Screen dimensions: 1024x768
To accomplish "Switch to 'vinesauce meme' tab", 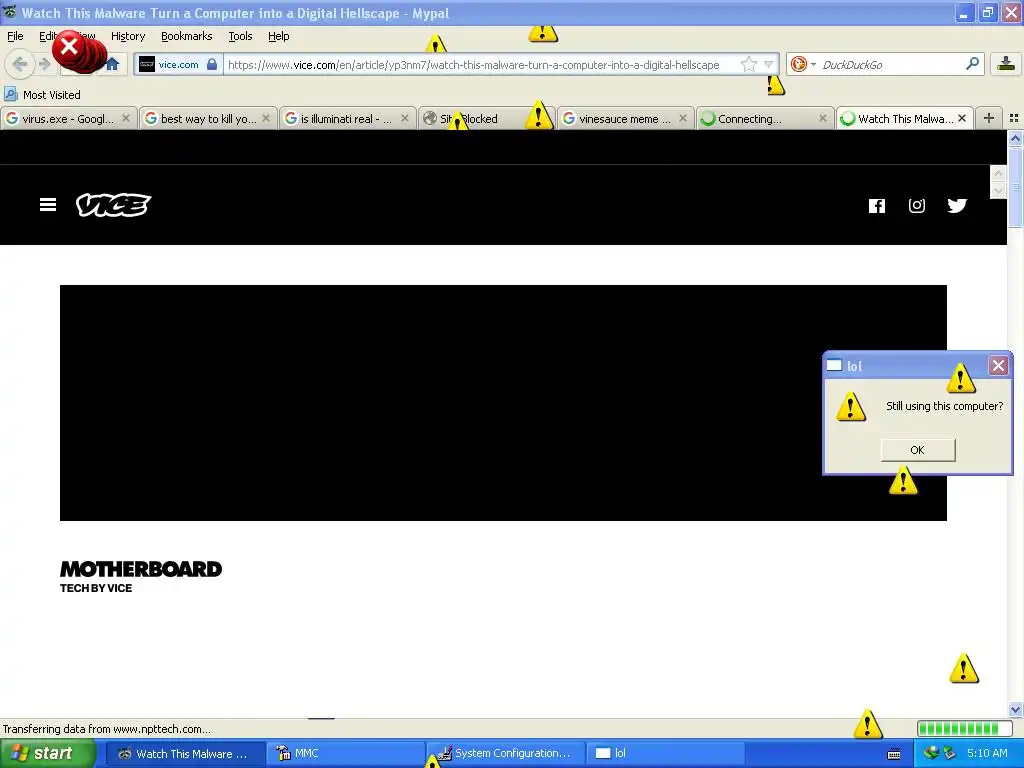I will (626, 118).
